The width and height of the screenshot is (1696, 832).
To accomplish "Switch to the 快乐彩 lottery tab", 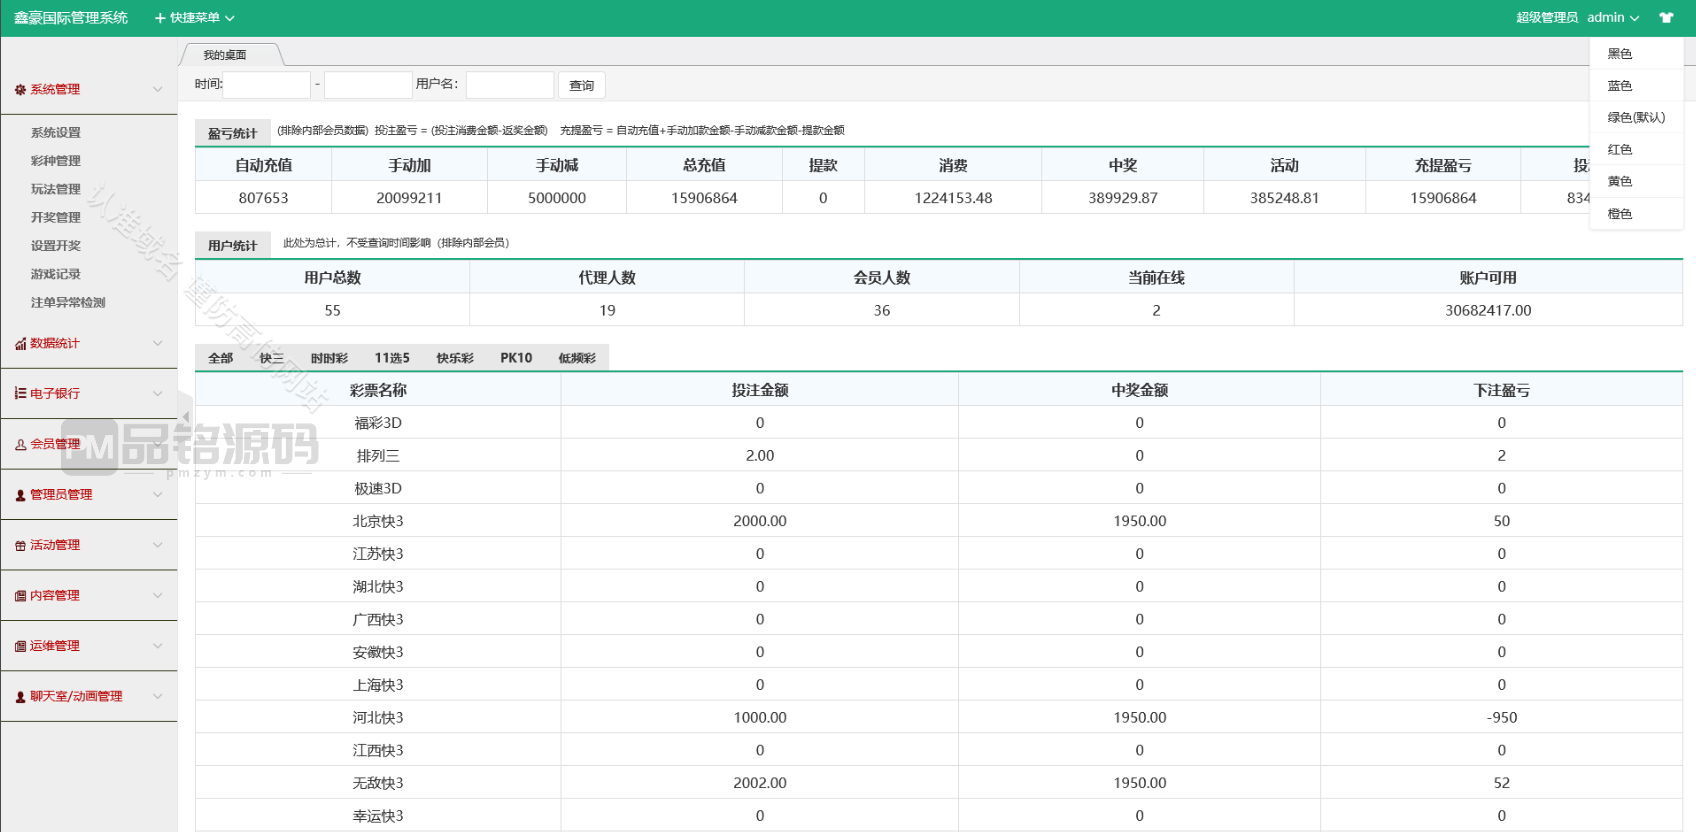I will tap(455, 358).
